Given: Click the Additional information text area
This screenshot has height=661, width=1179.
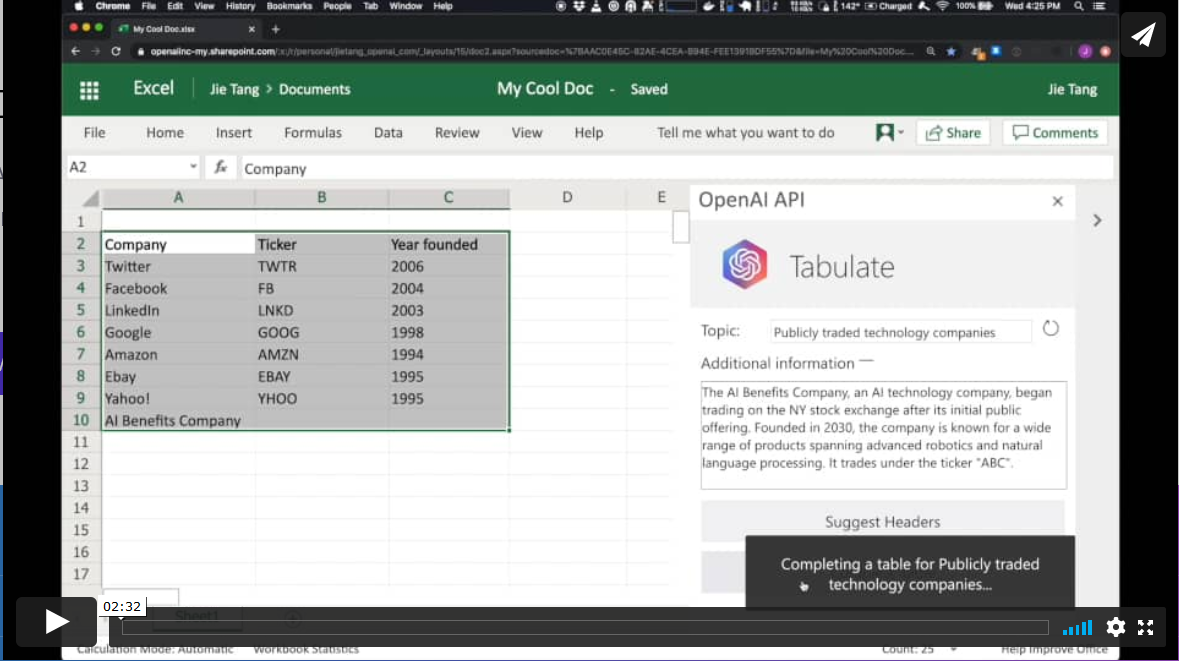Looking at the screenshot, I should click(x=883, y=435).
